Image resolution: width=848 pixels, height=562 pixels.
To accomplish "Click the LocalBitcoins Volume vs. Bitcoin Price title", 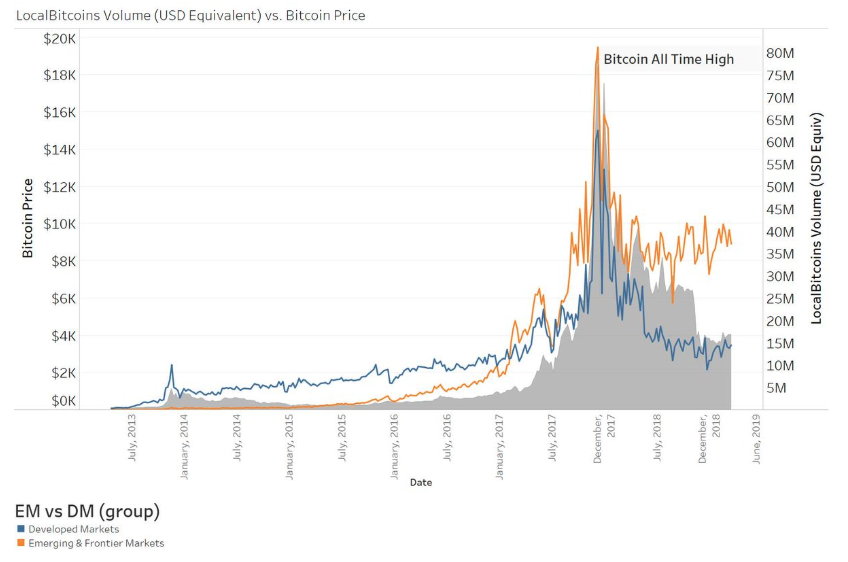I will pos(191,16).
